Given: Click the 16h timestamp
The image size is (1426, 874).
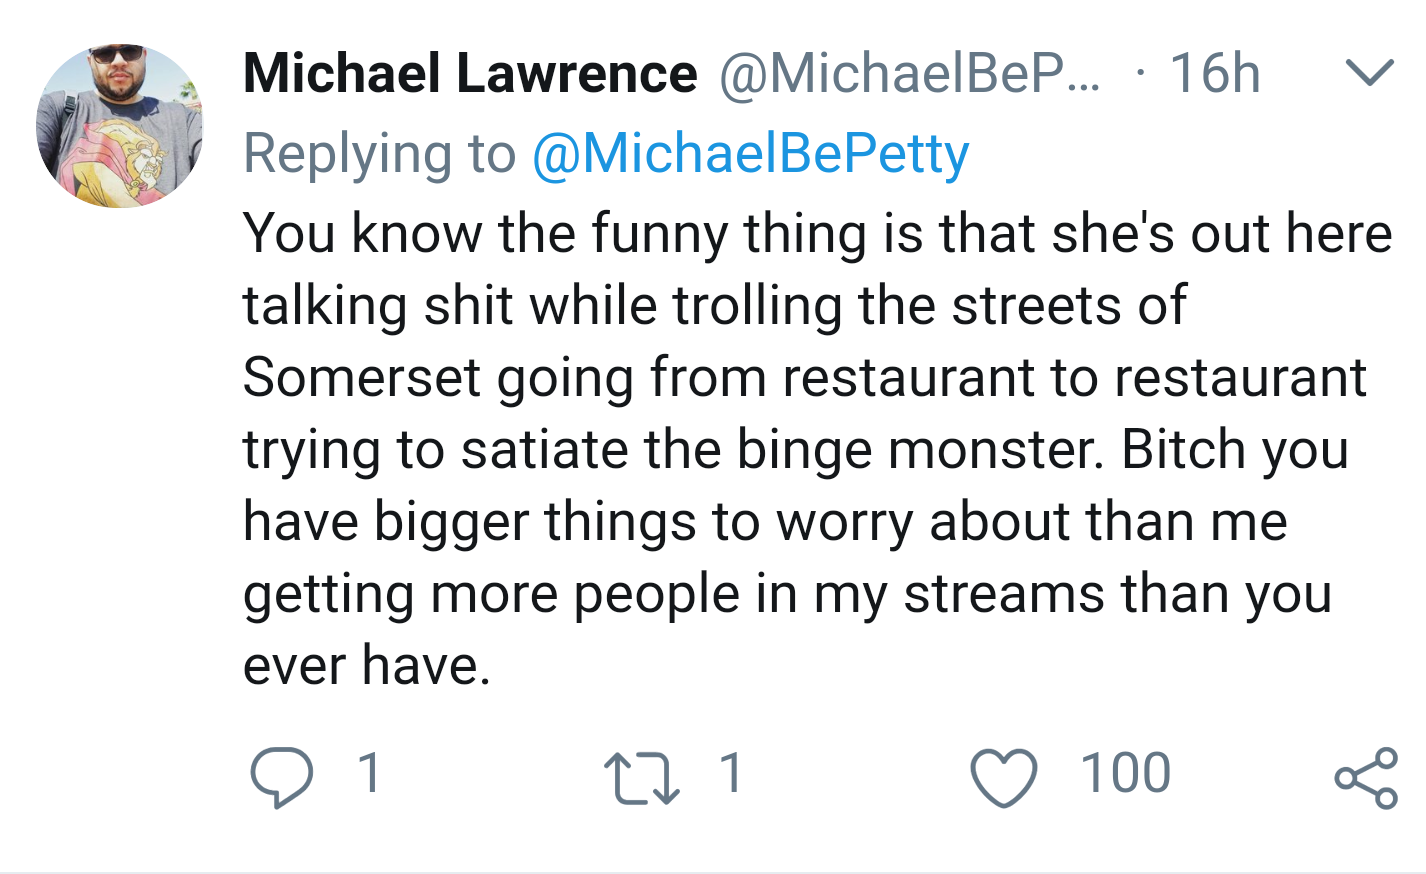Looking at the screenshot, I should coord(1214,74).
